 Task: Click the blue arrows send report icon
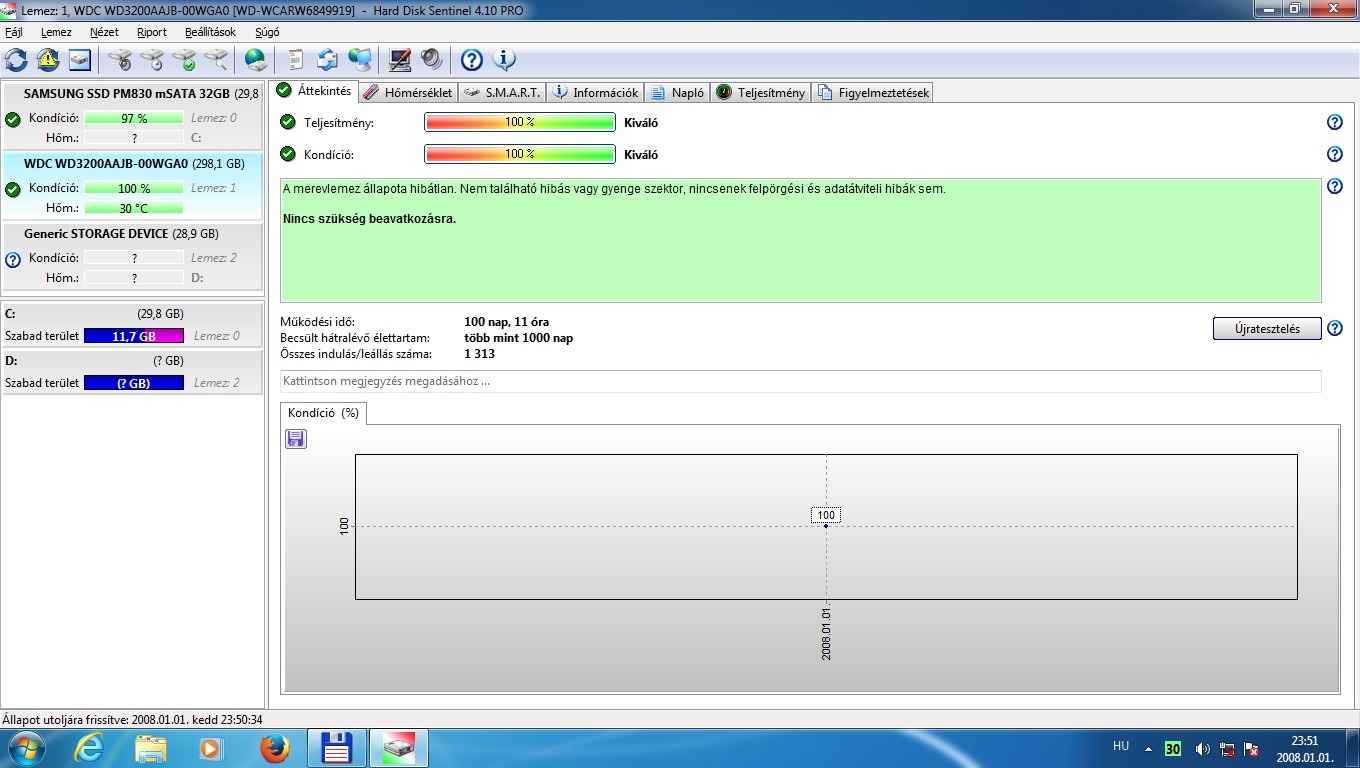pos(328,60)
